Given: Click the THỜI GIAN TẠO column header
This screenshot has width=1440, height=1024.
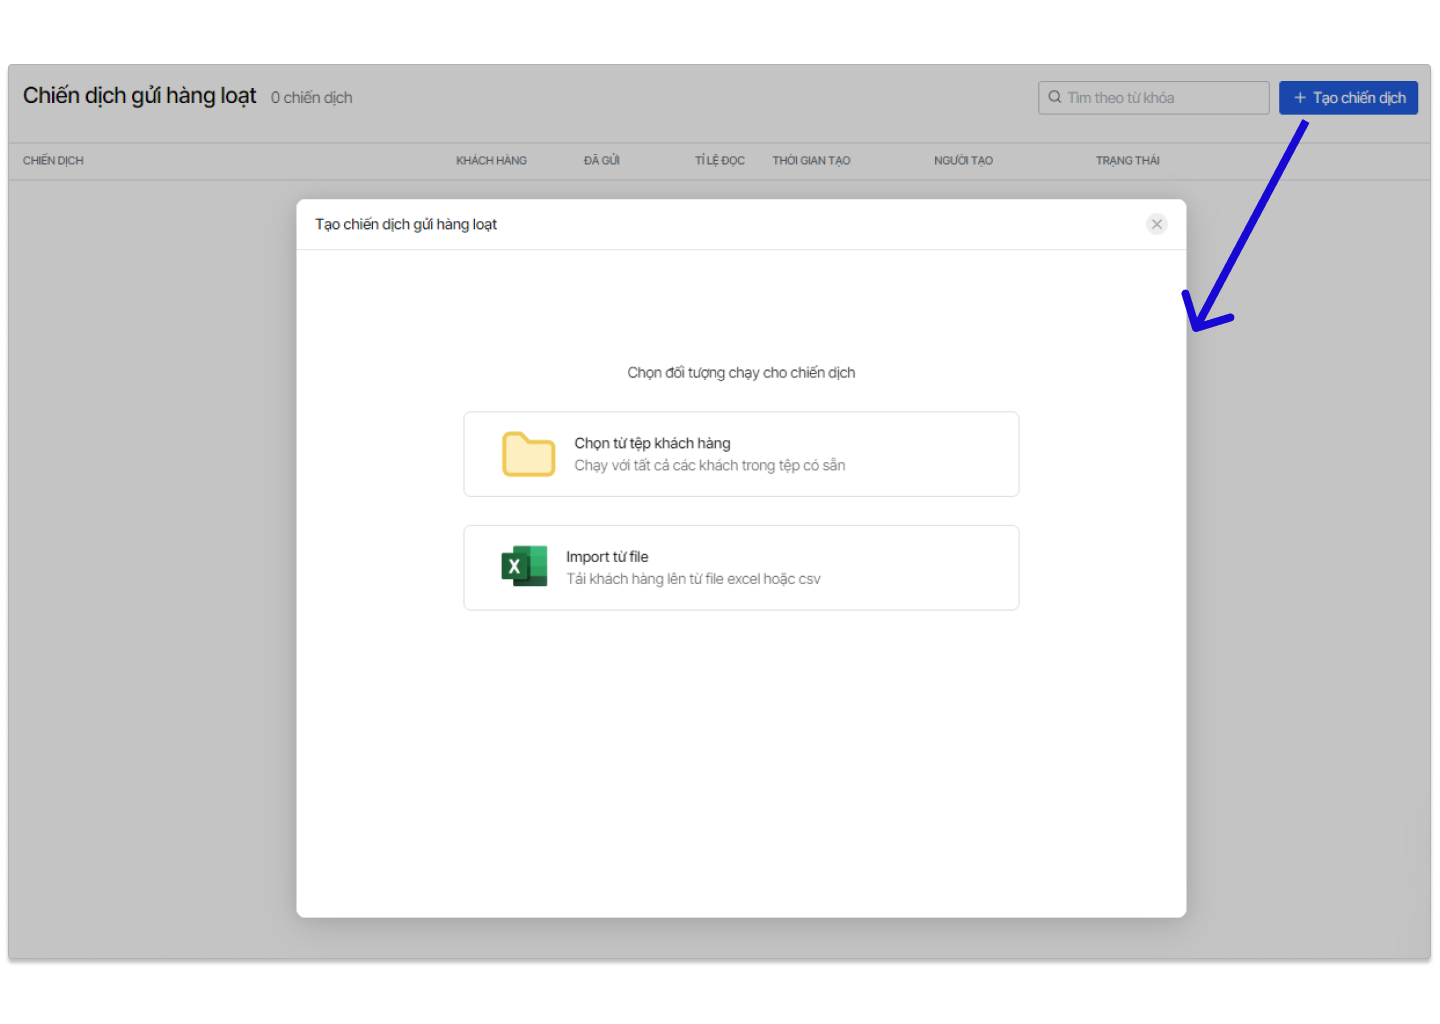Looking at the screenshot, I should tap(811, 161).
